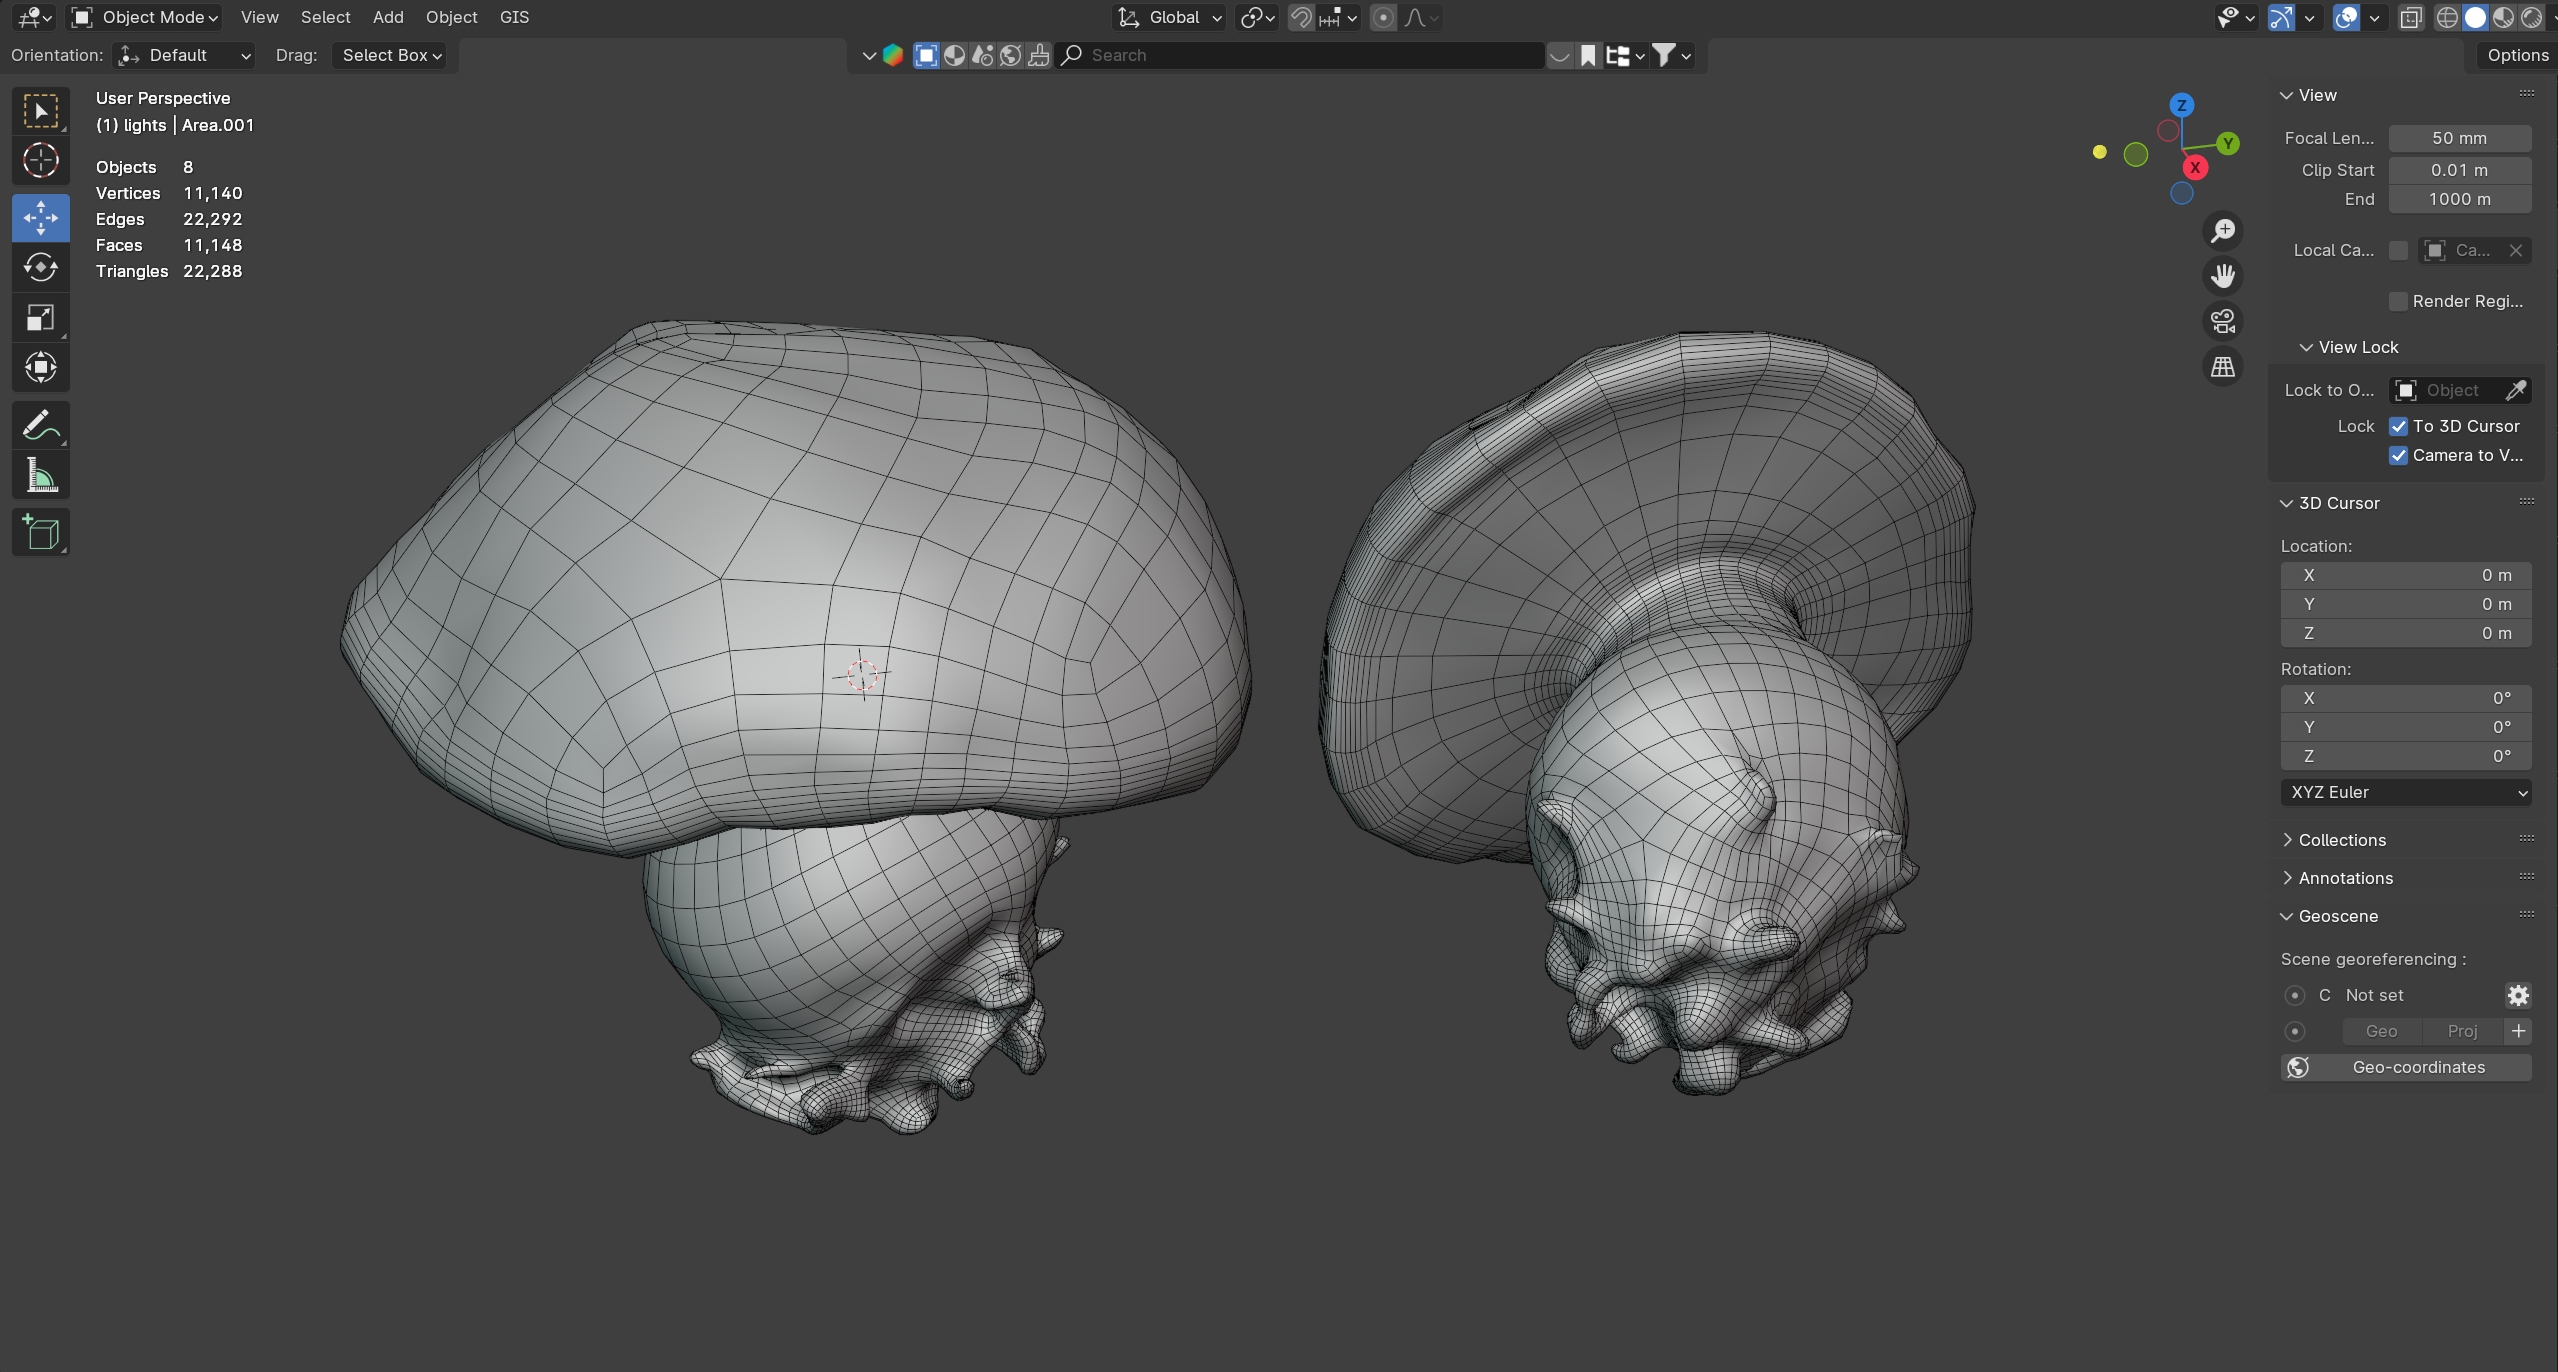2558x1372 pixels.
Task: Select the Add Cube tool
Action: [41, 533]
